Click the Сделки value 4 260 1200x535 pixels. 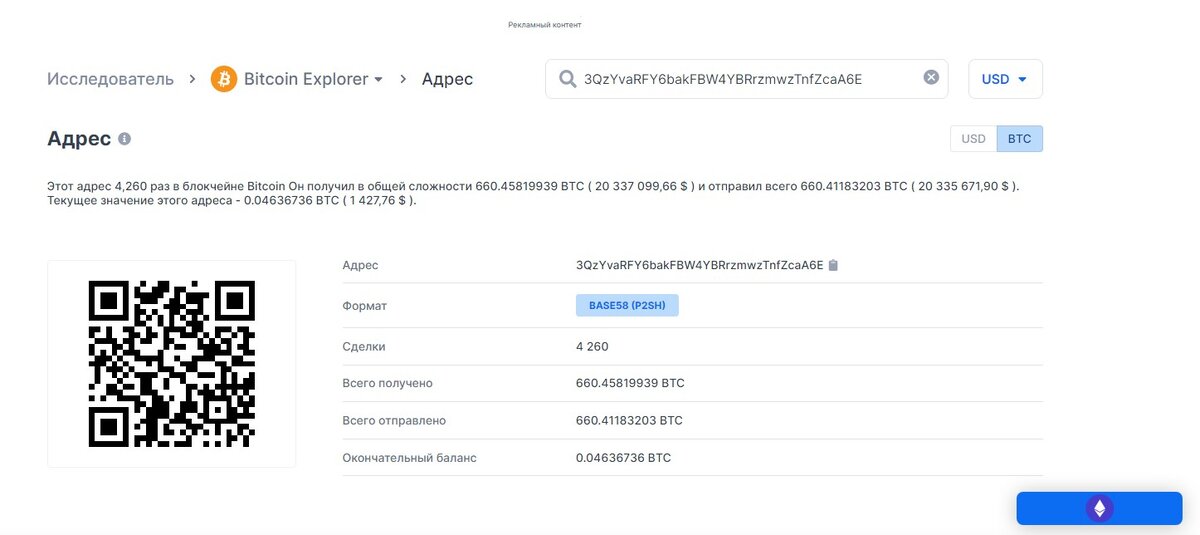pyautogui.click(x=592, y=346)
